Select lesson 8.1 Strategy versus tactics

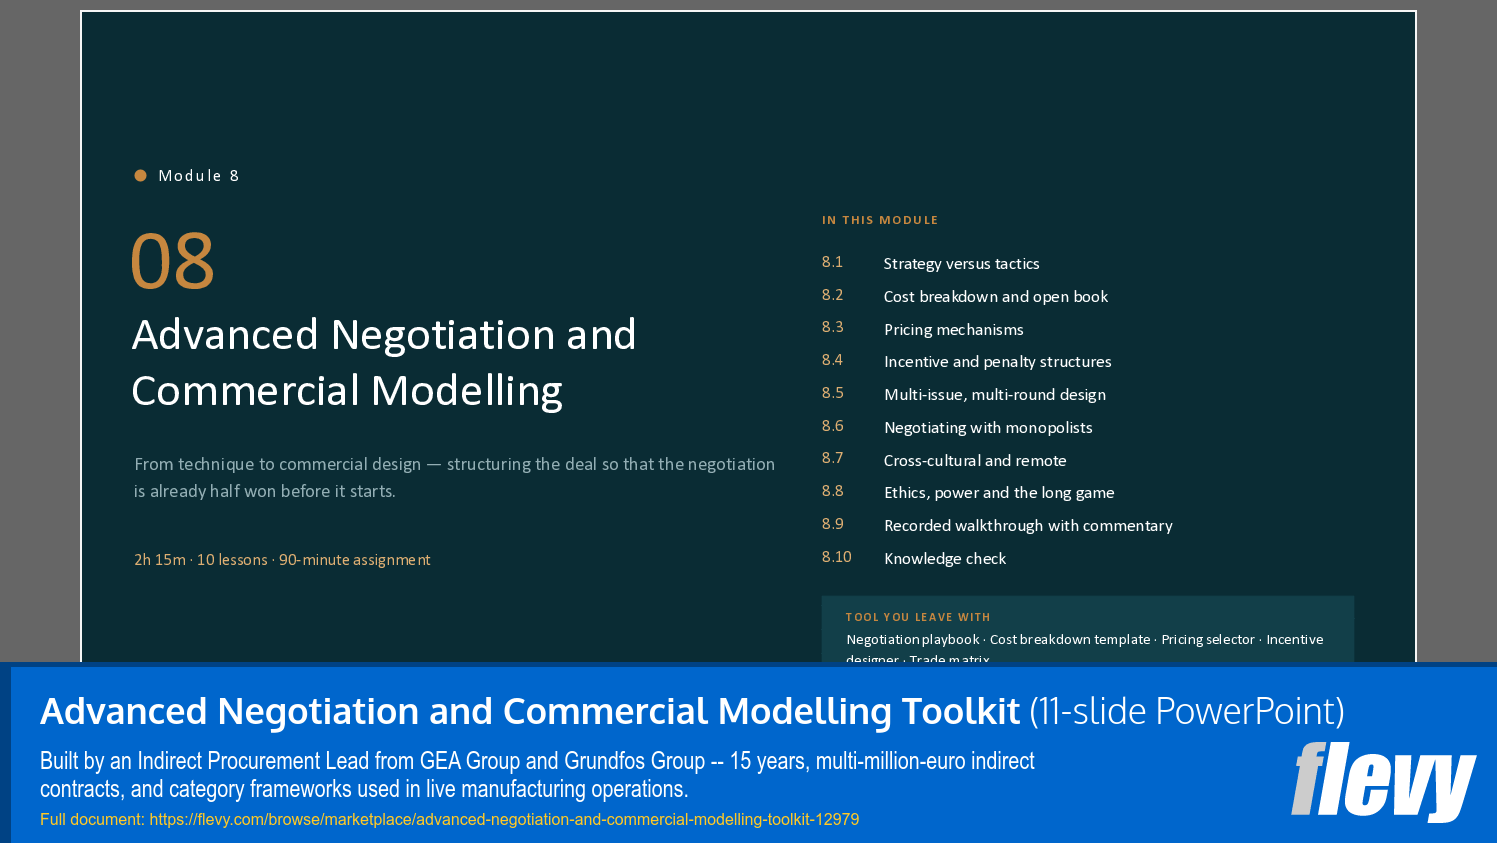tap(931, 264)
